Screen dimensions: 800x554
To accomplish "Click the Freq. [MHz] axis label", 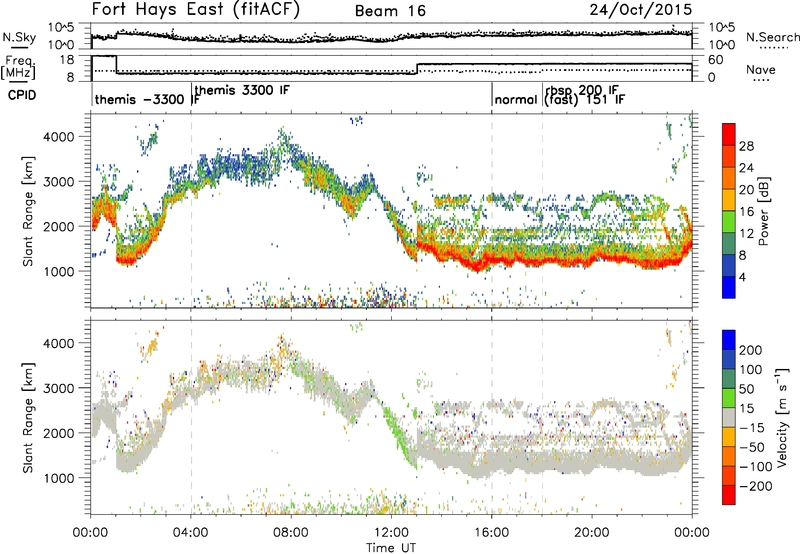I will (x=18, y=67).
